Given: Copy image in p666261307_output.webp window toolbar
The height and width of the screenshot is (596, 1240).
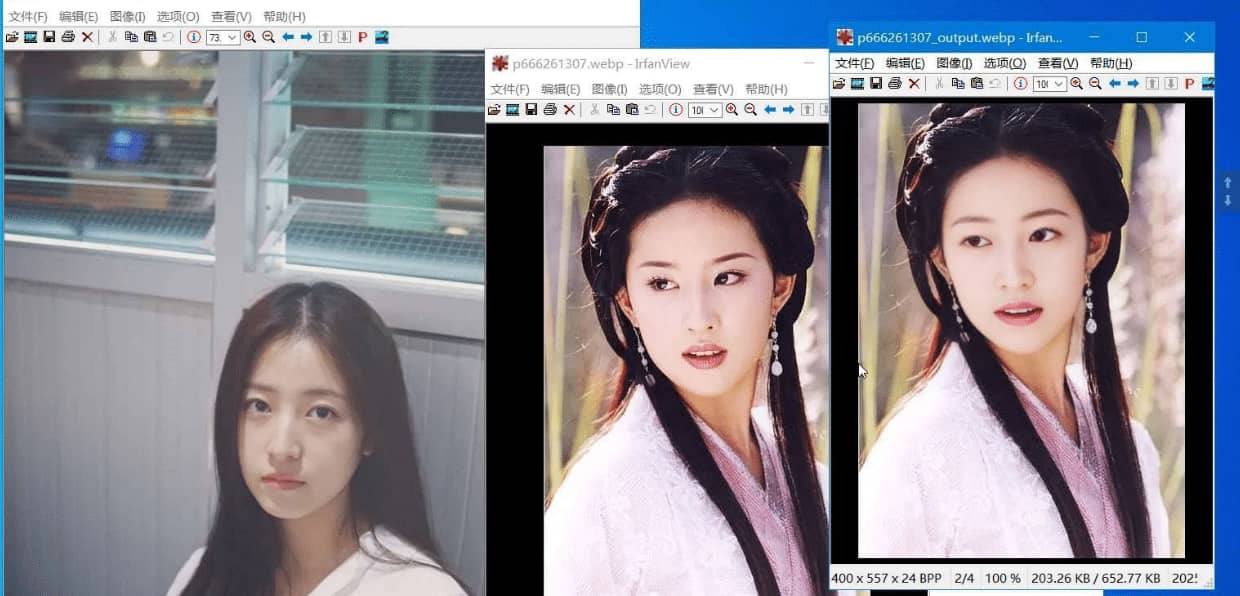Looking at the screenshot, I should tap(957, 84).
